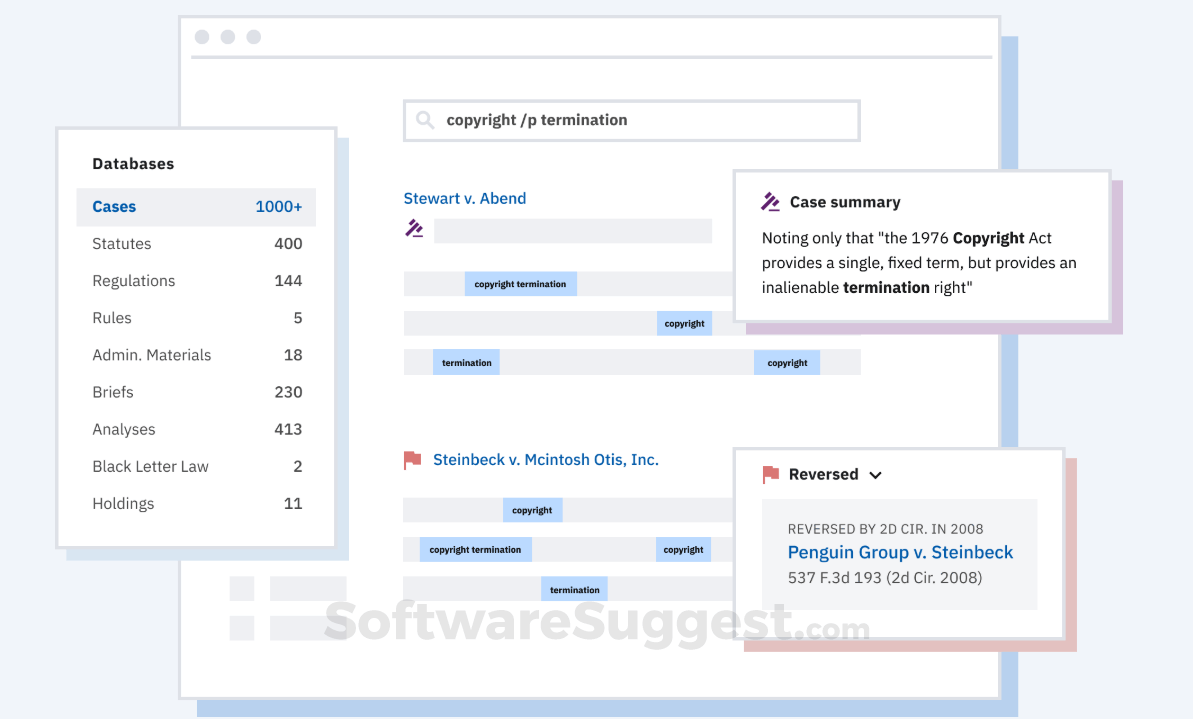Click the leftmost window control dot
The height and width of the screenshot is (719, 1193).
coord(202,36)
